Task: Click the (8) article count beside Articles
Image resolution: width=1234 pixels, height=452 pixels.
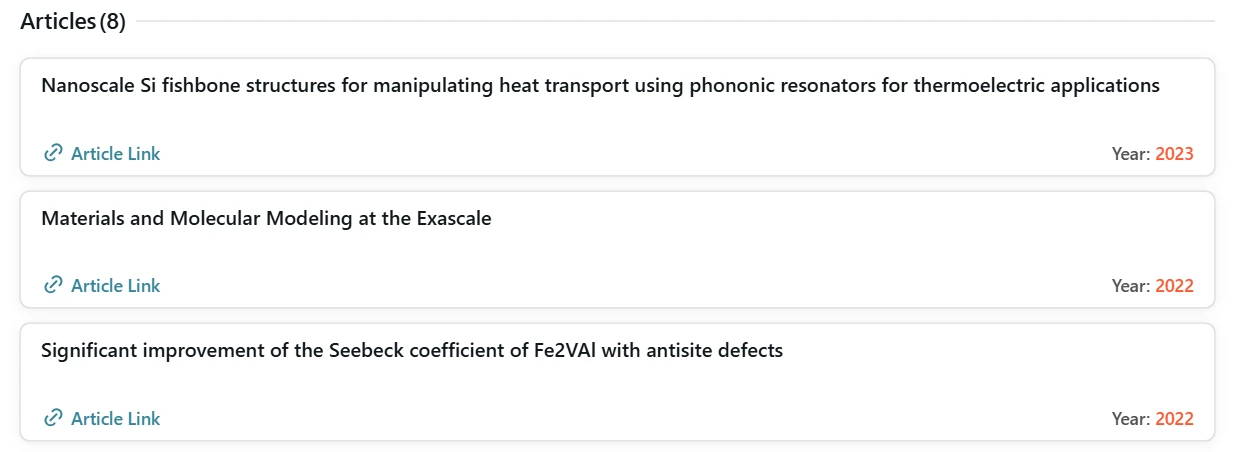Action: (112, 22)
